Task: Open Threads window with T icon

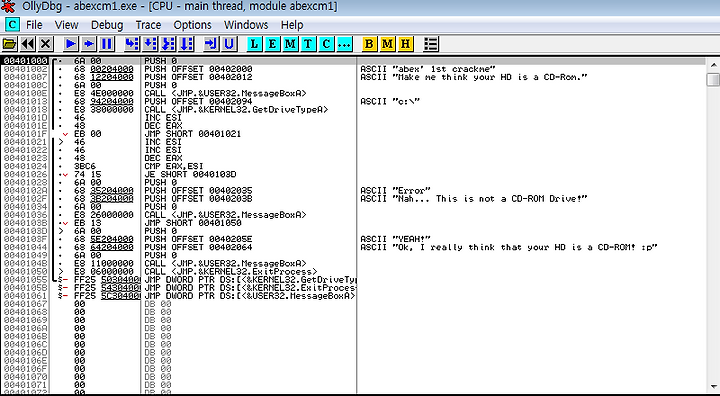Action: [308, 44]
